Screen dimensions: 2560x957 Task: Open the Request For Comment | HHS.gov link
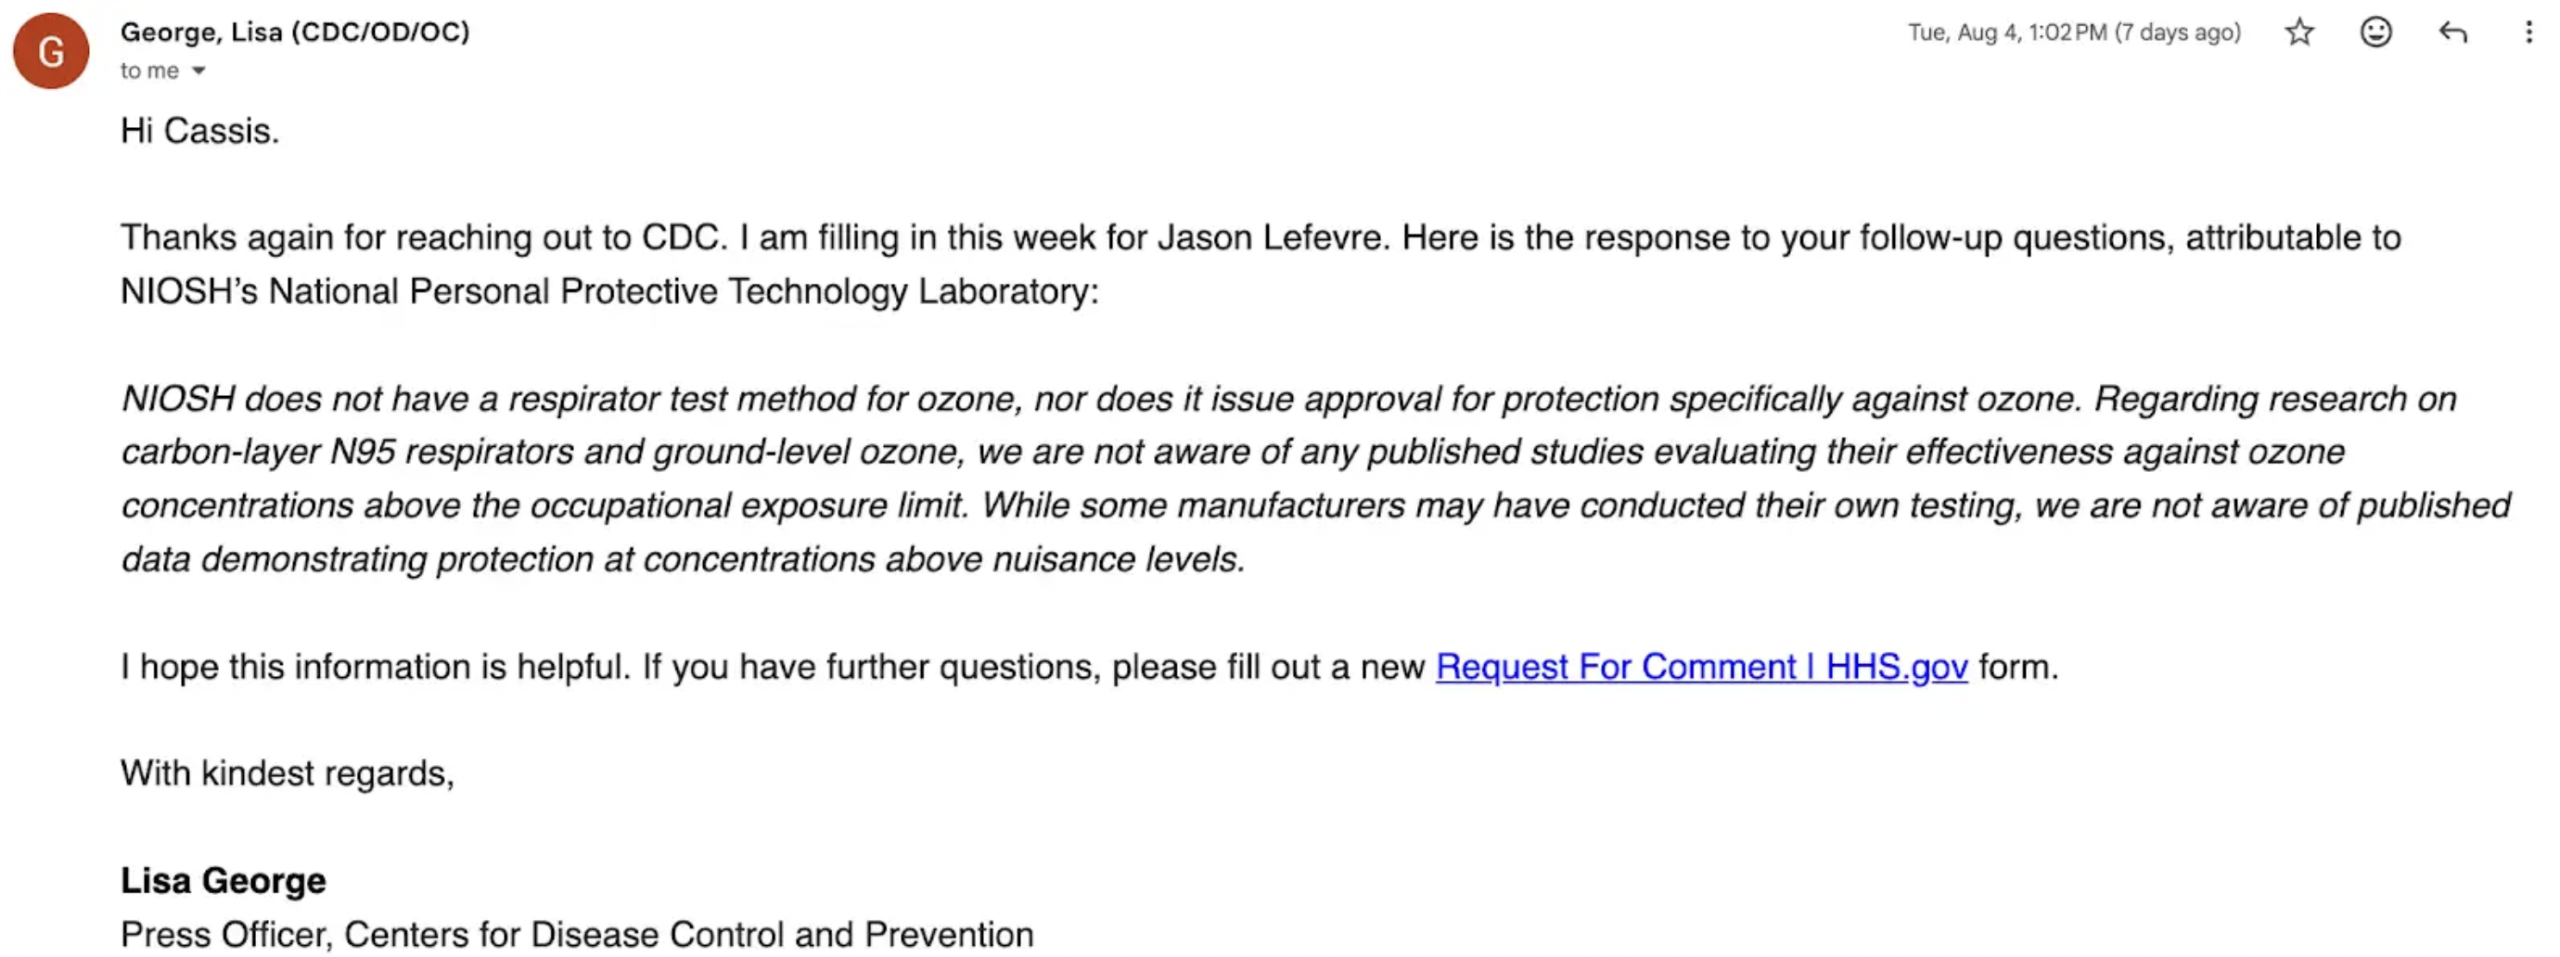point(1701,666)
